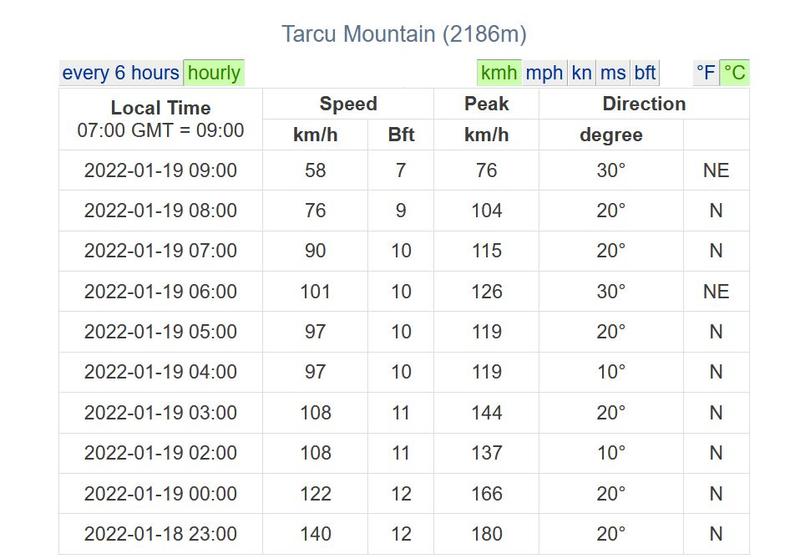This screenshot has height=559, width=800.
Task: Select the hourly view option
Action: click(214, 73)
